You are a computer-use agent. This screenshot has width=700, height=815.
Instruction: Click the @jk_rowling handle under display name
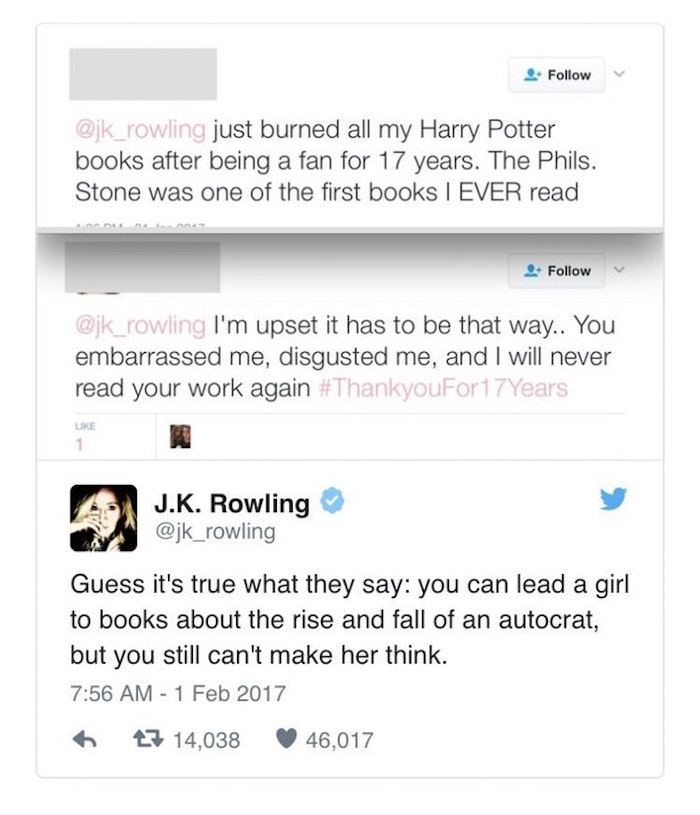[x=215, y=532]
